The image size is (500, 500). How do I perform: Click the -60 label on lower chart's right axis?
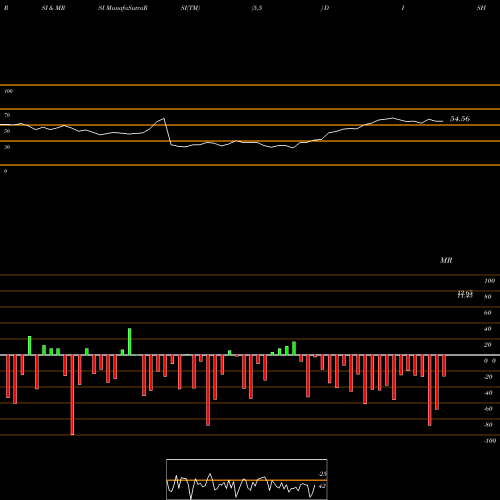click(488, 409)
